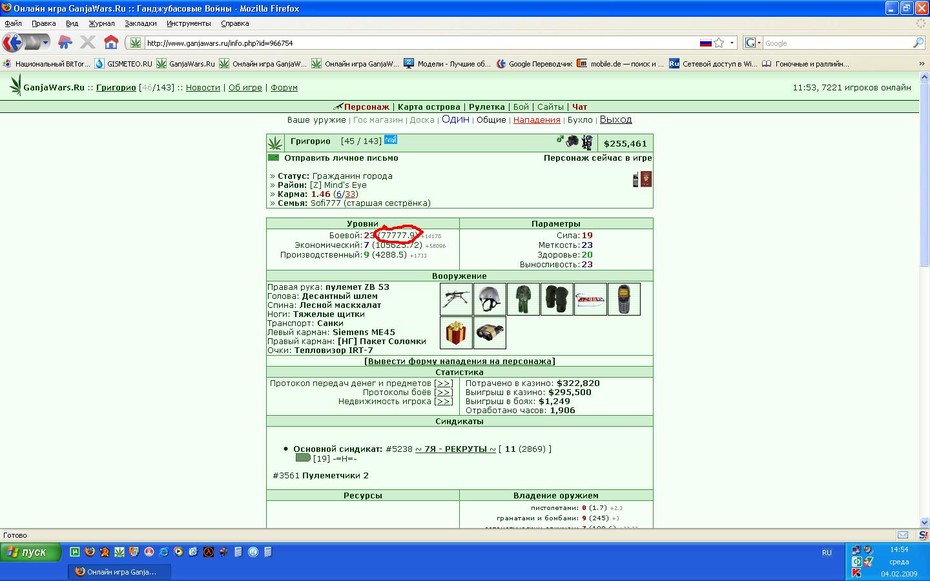Image resolution: width=930 pixels, height=581 pixels.
Task: Click the sled transport item icon
Action: tap(591, 299)
